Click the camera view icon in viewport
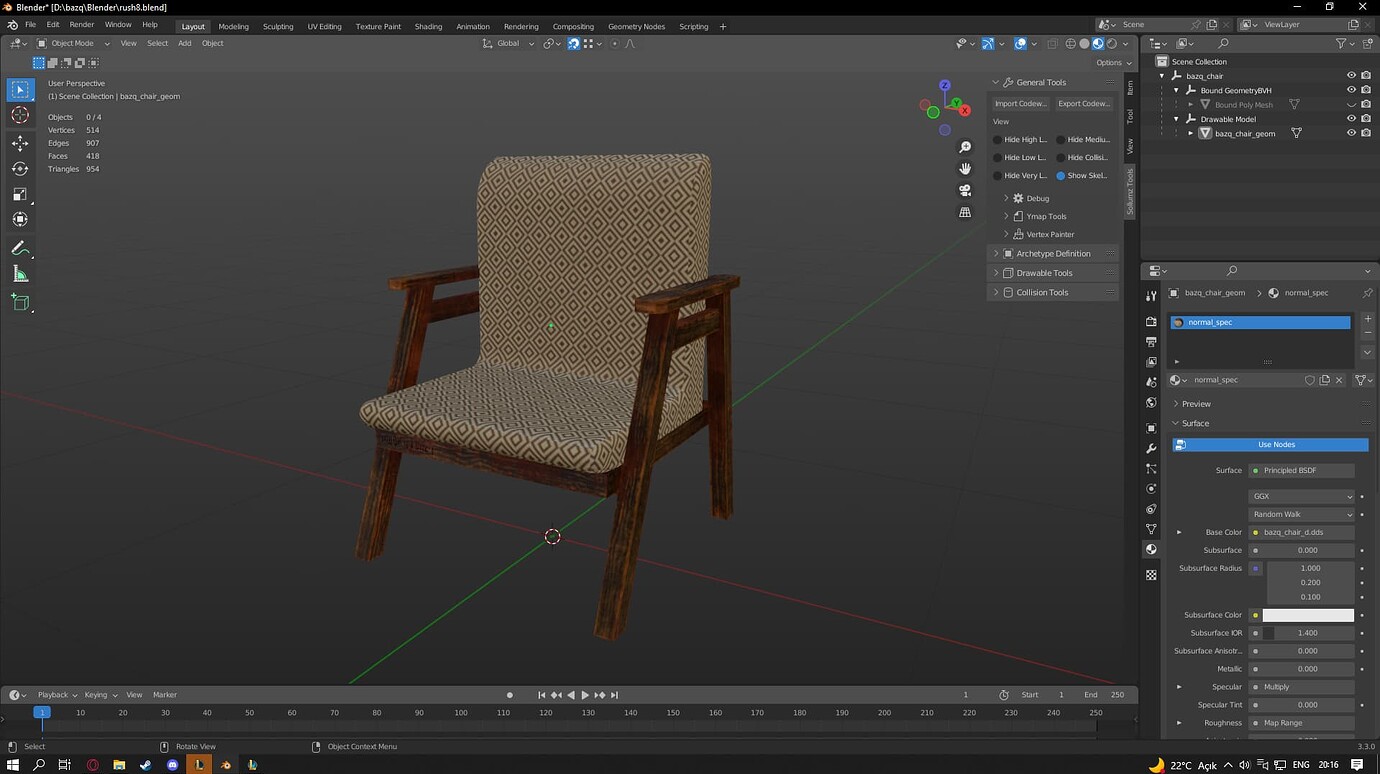The width and height of the screenshot is (1380, 774). pyautogui.click(x=964, y=190)
